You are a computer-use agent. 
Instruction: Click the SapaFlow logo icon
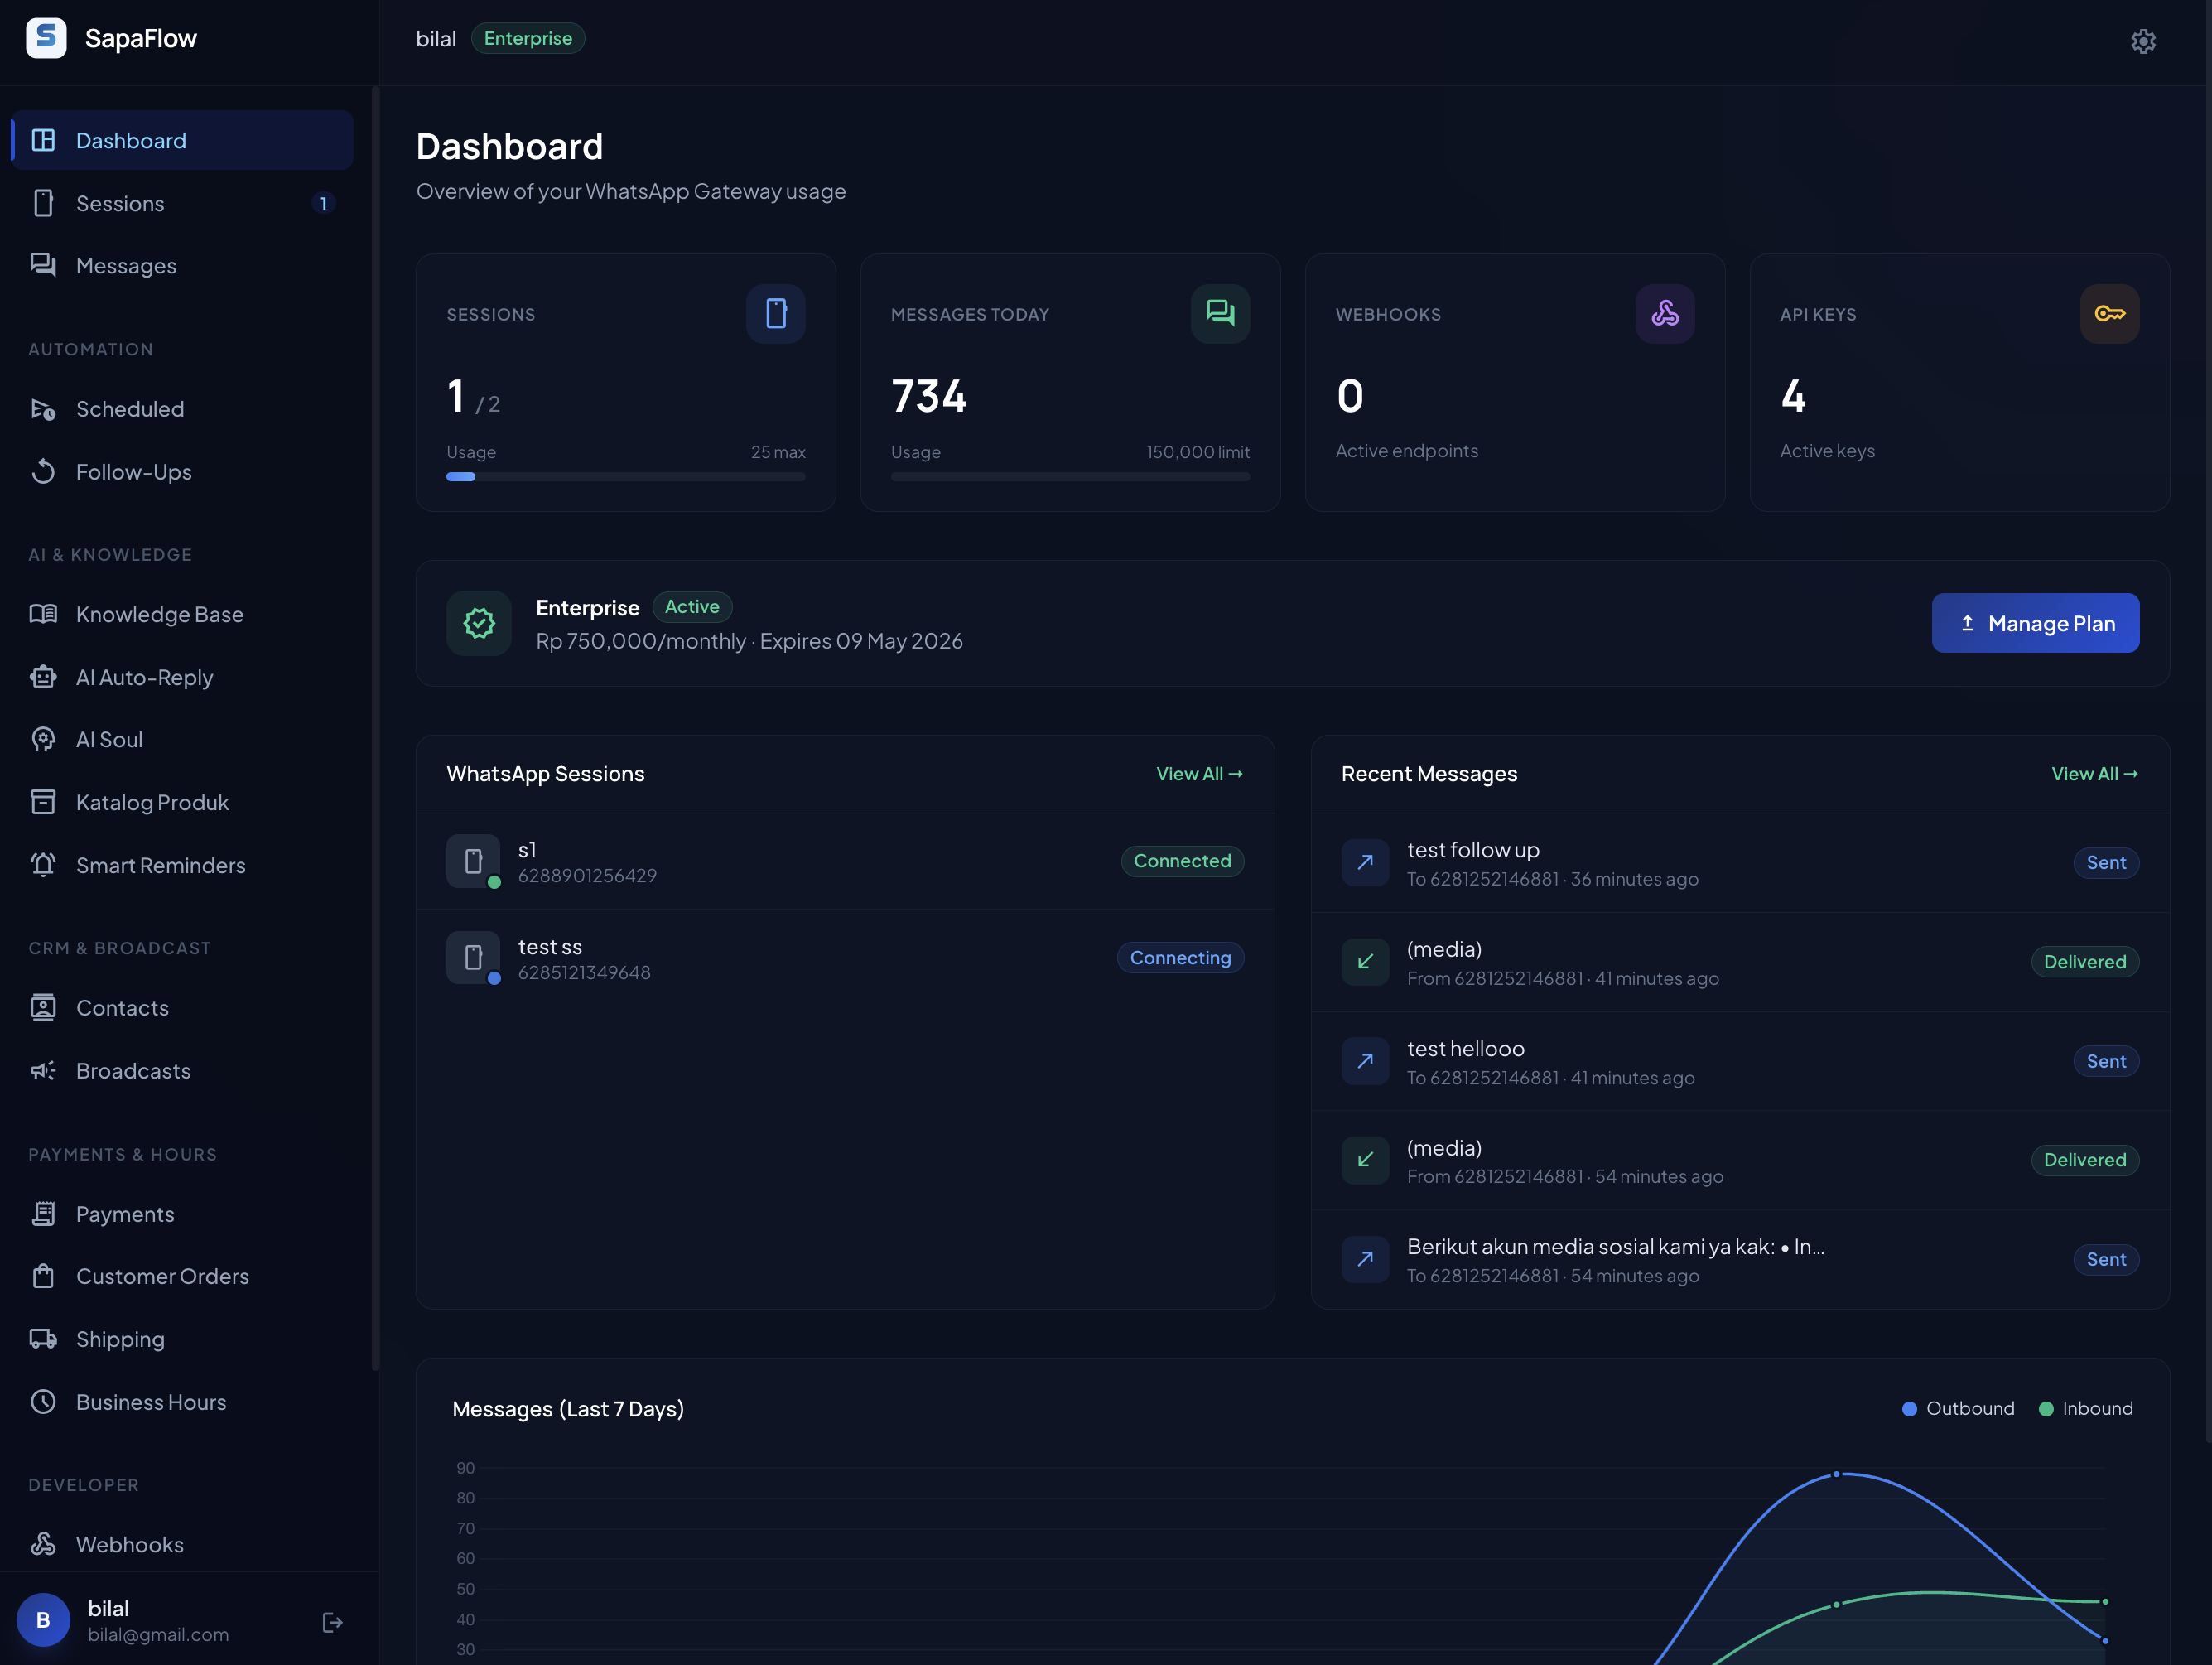46,38
